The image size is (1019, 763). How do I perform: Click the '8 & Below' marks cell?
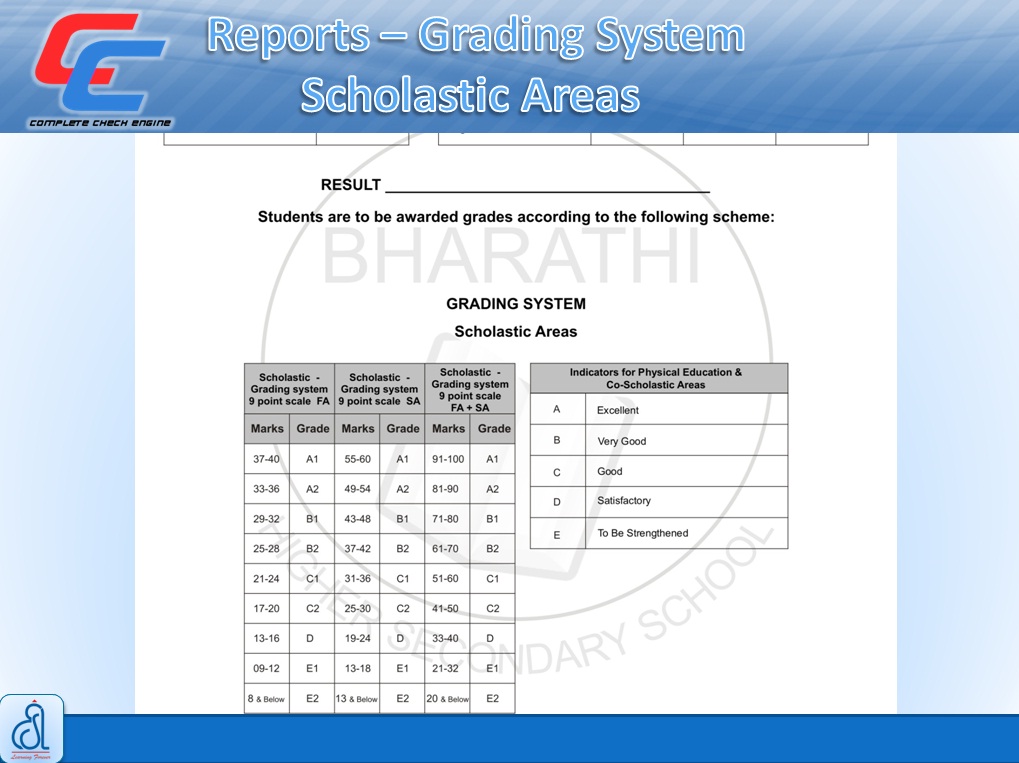(x=266, y=699)
